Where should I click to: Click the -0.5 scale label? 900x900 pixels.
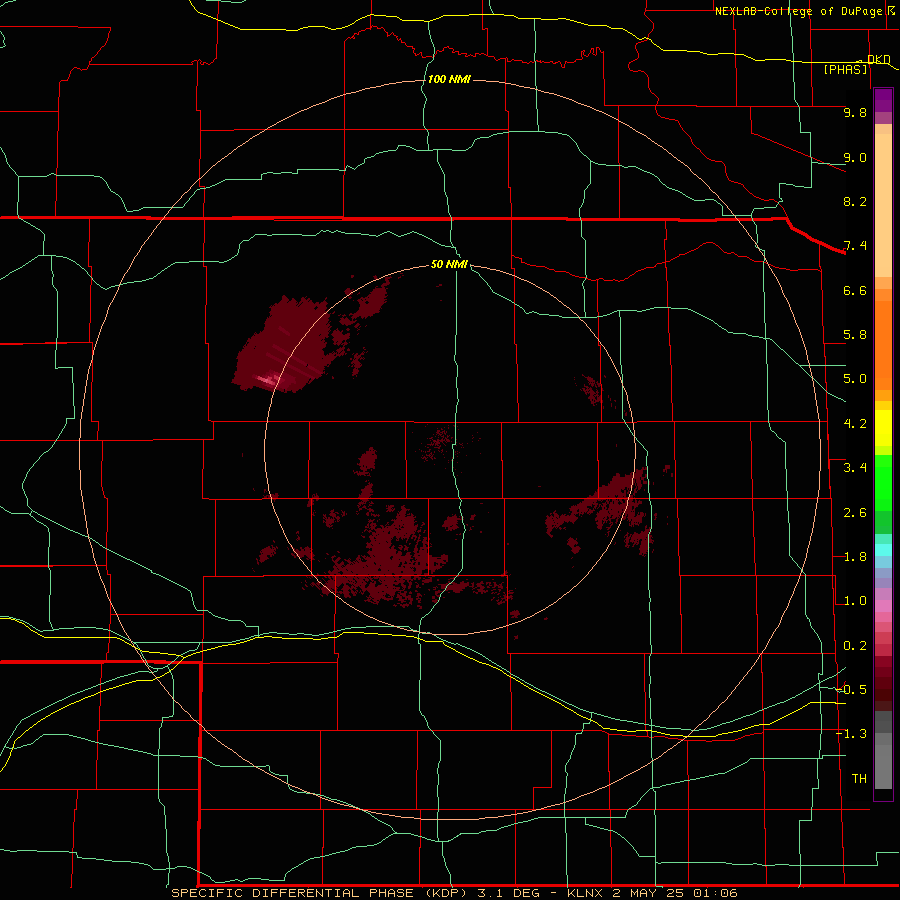851,690
